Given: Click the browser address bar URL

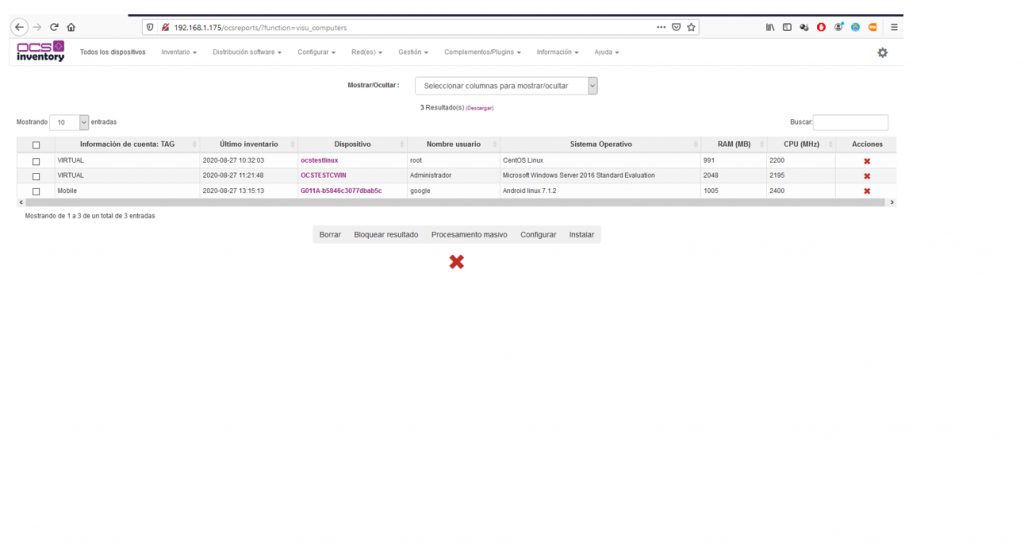Looking at the screenshot, I should pos(260,27).
